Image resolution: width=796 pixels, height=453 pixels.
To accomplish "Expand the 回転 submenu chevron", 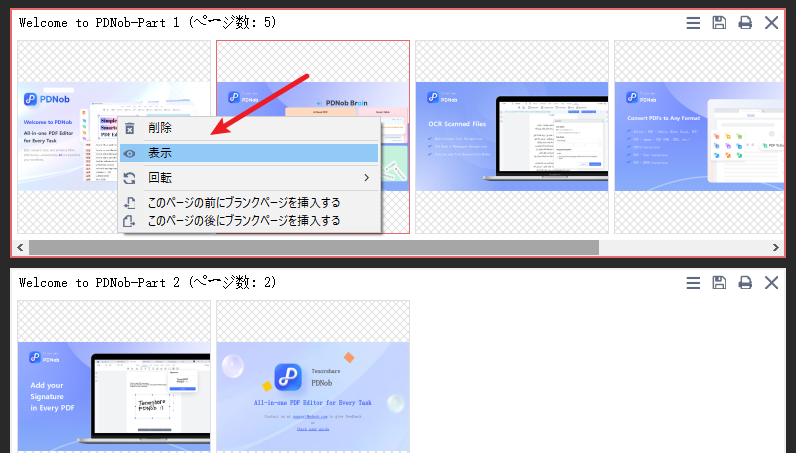I will pos(367,178).
